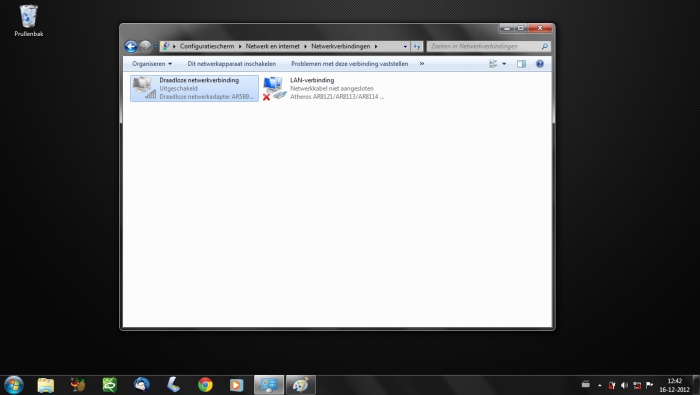
Task: Click the Back navigation arrow
Action: click(x=131, y=46)
